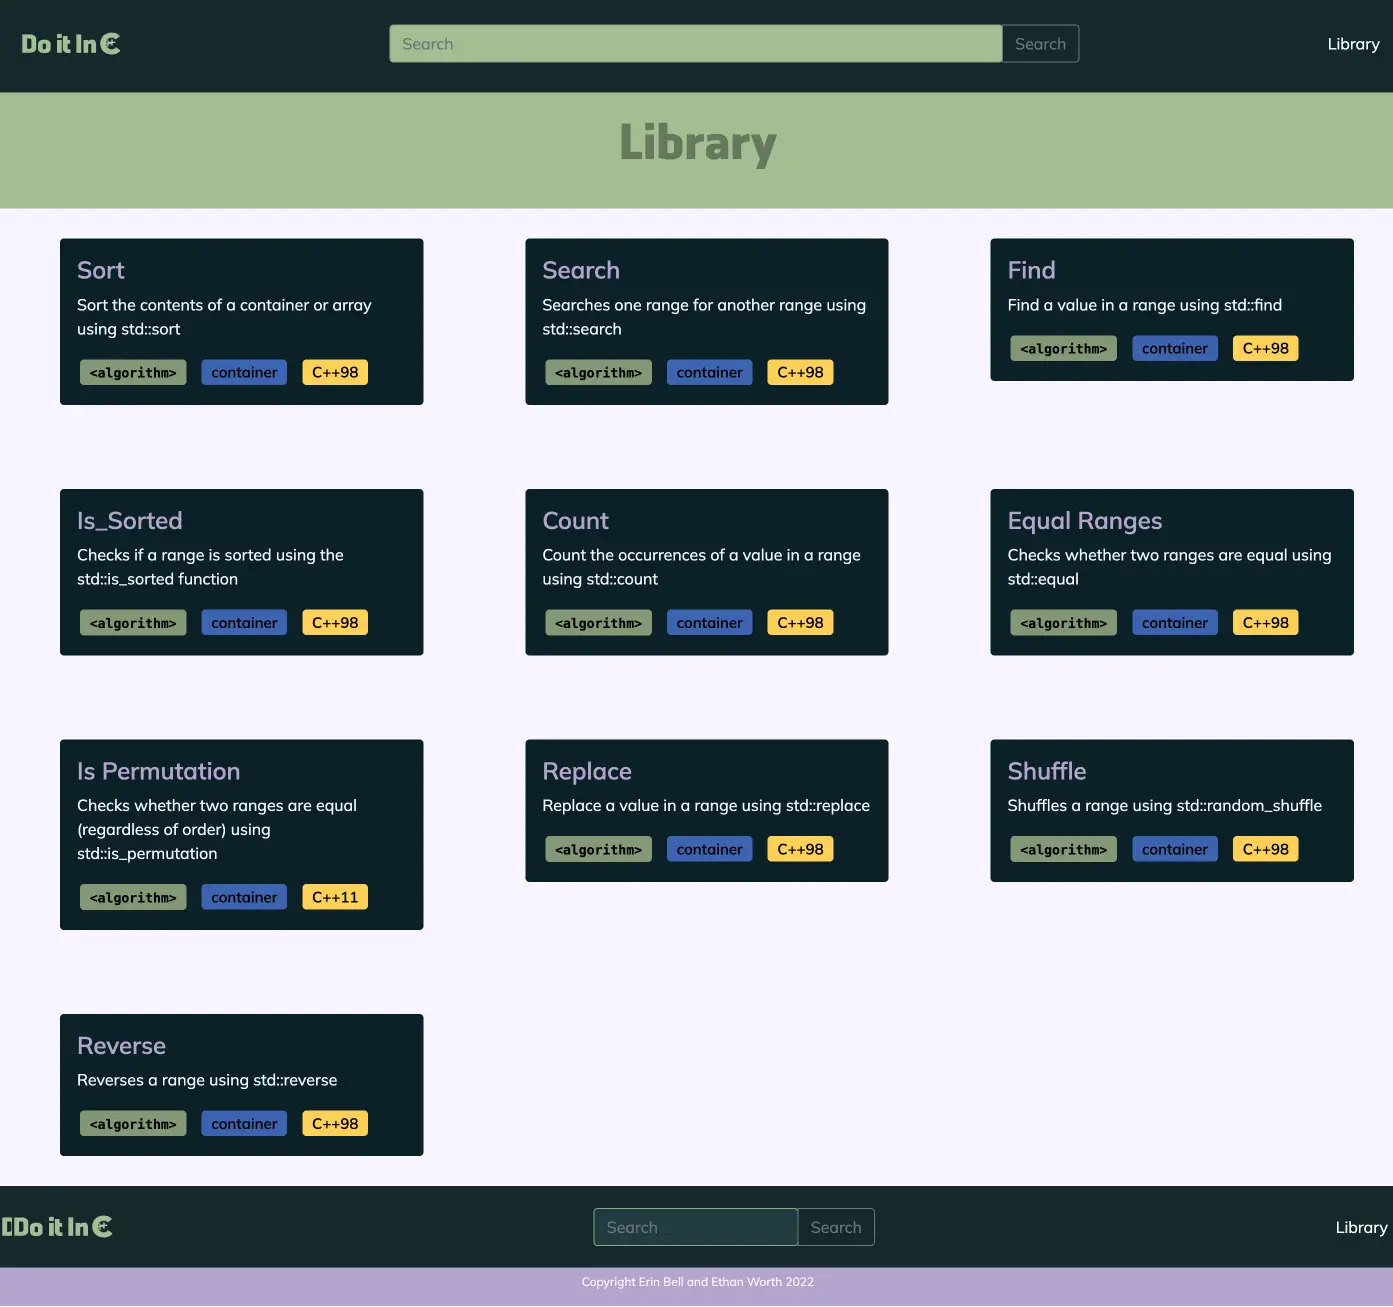Click 'Checks if a range is sorted' description
Screen dimensions: 1393x1307
point(210,567)
